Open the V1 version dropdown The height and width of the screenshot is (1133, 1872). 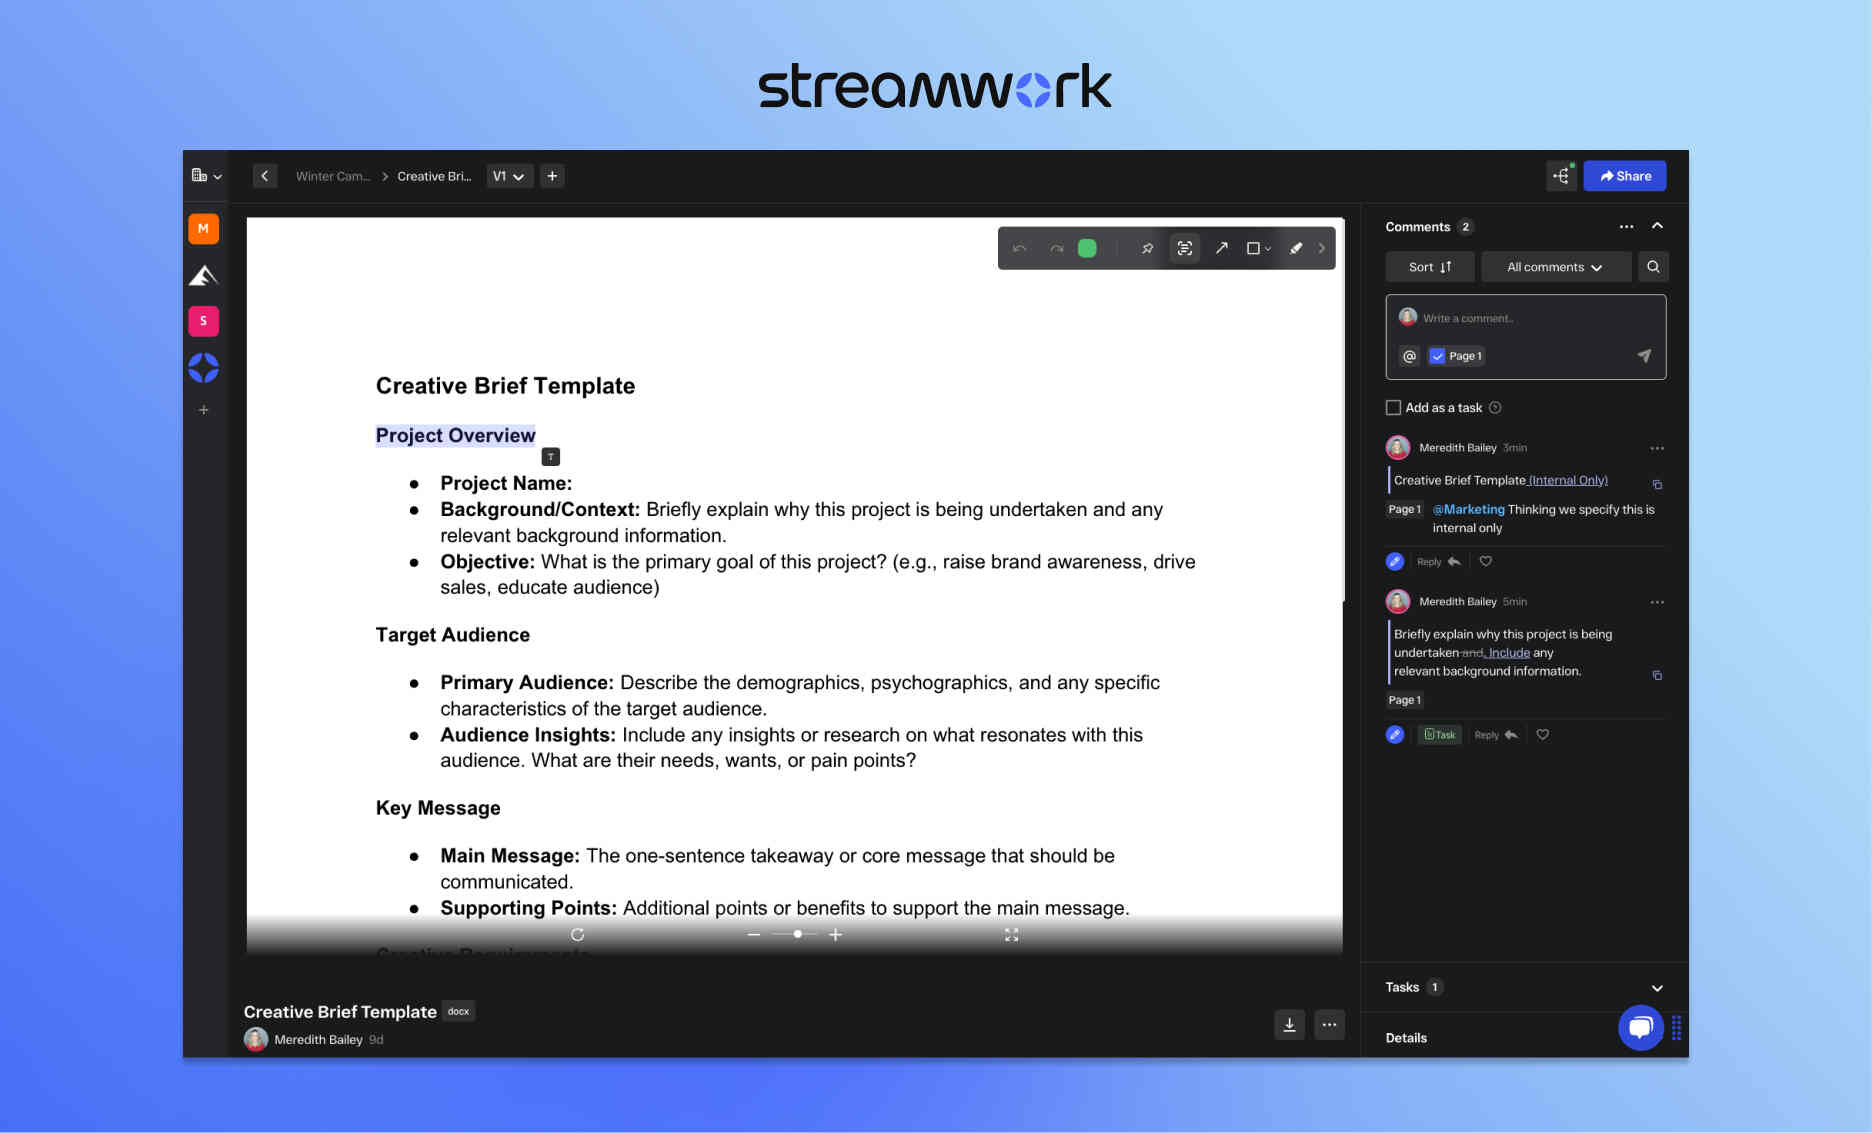click(509, 176)
